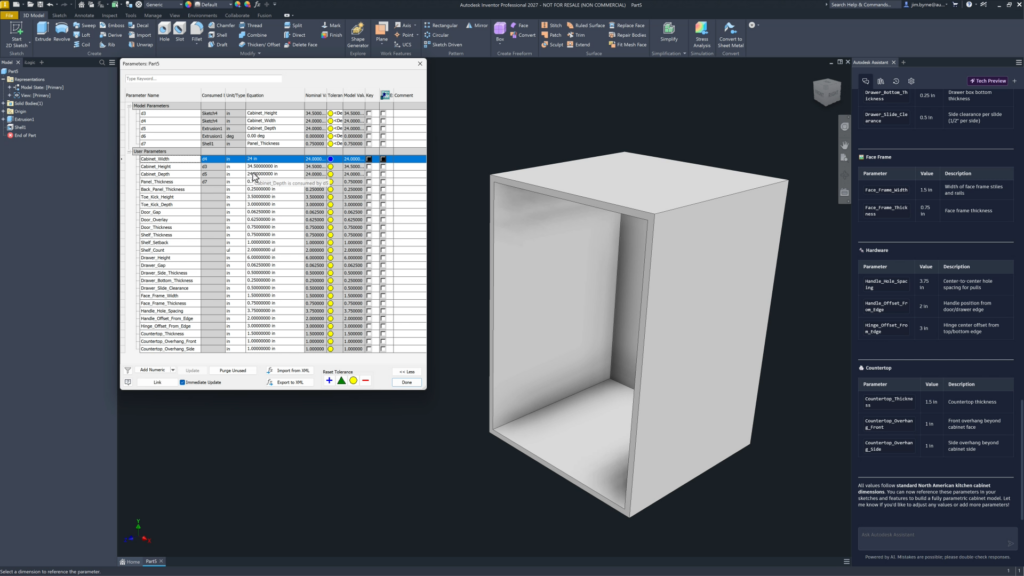The image size is (1024, 576).
Task: Switch to the Sketch ribbon tab
Action: click(x=59, y=15)
